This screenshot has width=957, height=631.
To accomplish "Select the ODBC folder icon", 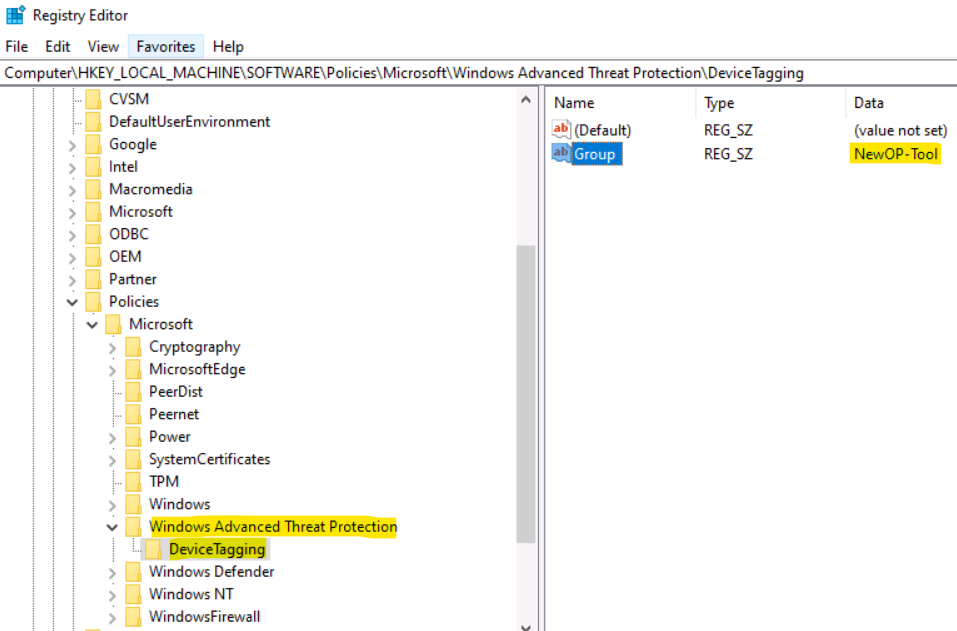I will (93, 234).
